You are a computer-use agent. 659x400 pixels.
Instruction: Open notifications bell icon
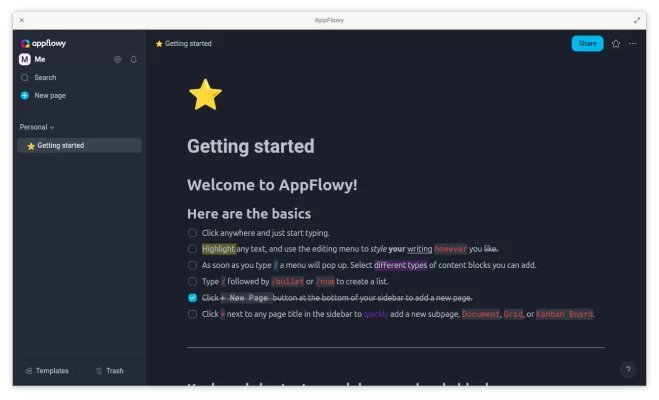point(134,60)
